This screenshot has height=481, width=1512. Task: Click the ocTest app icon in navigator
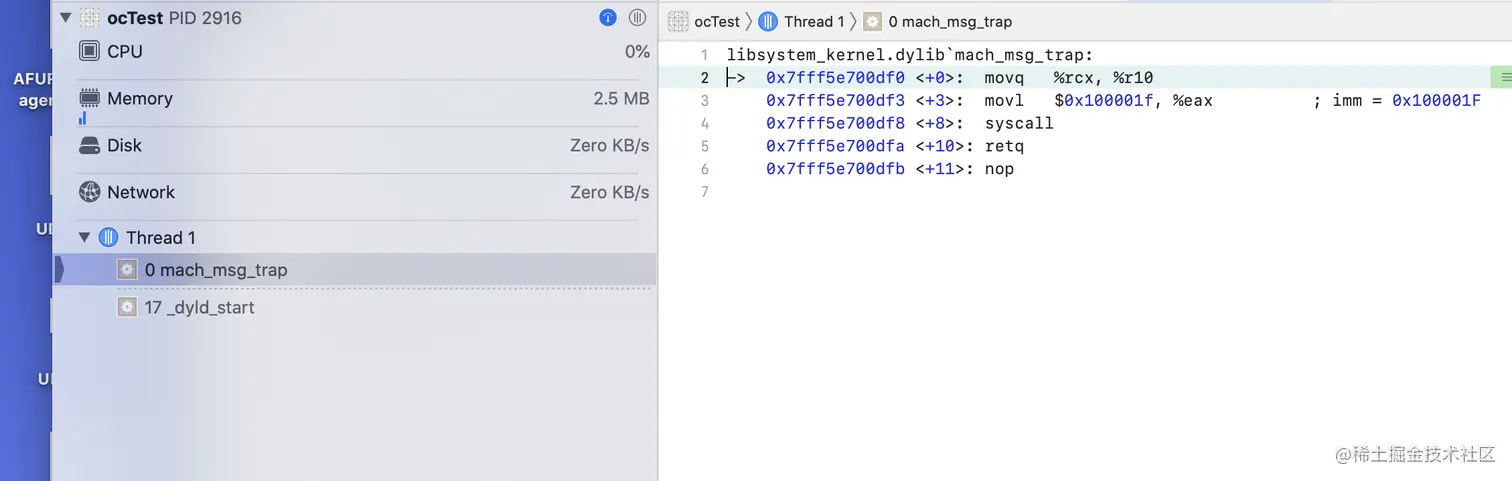[x=90, y=18]
